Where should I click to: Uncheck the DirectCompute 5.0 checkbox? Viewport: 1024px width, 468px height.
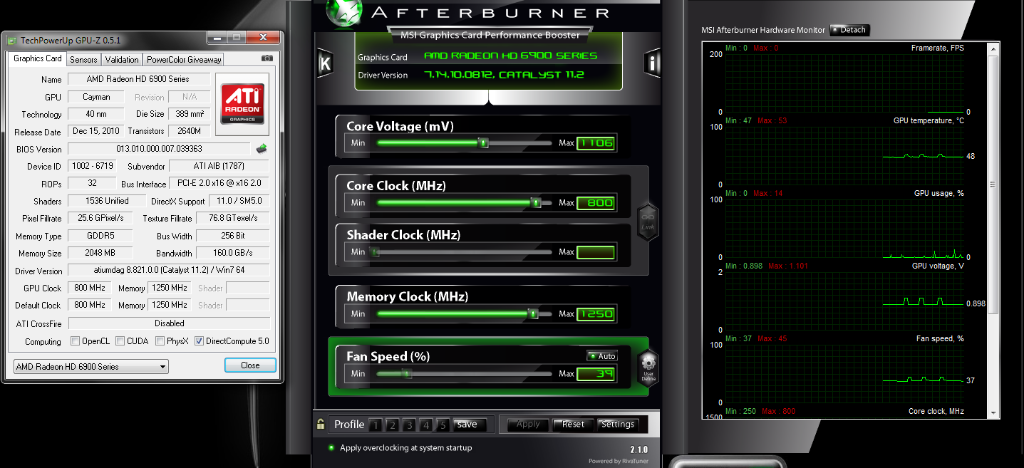pos(199,341)
